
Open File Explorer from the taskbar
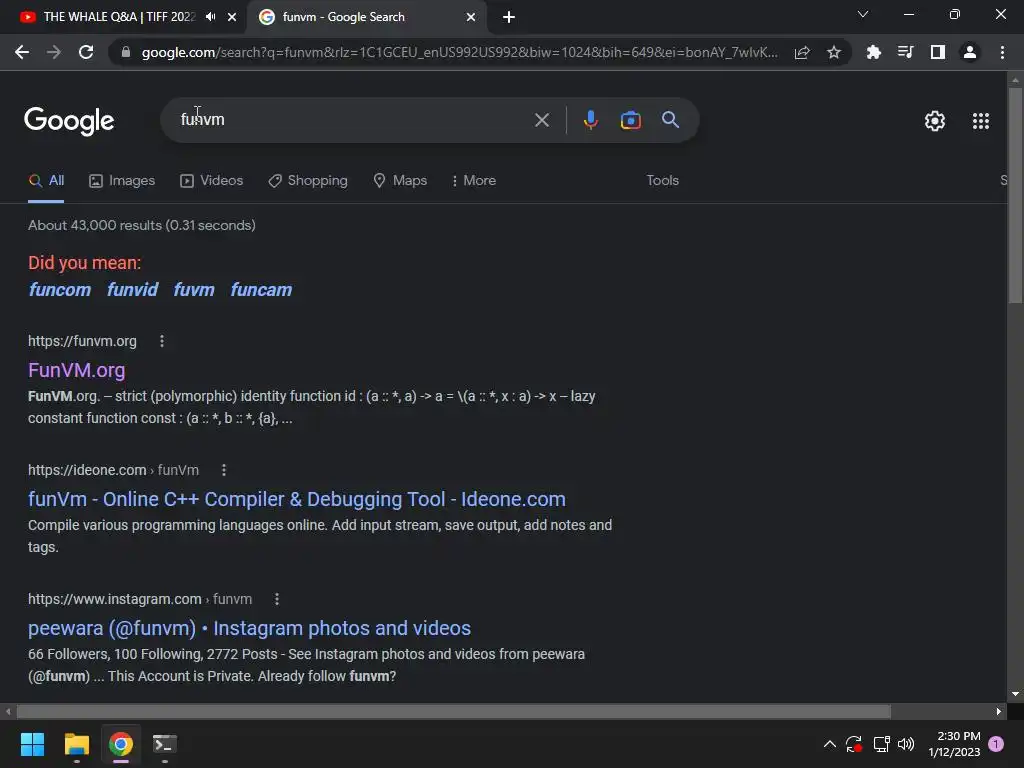76,744
